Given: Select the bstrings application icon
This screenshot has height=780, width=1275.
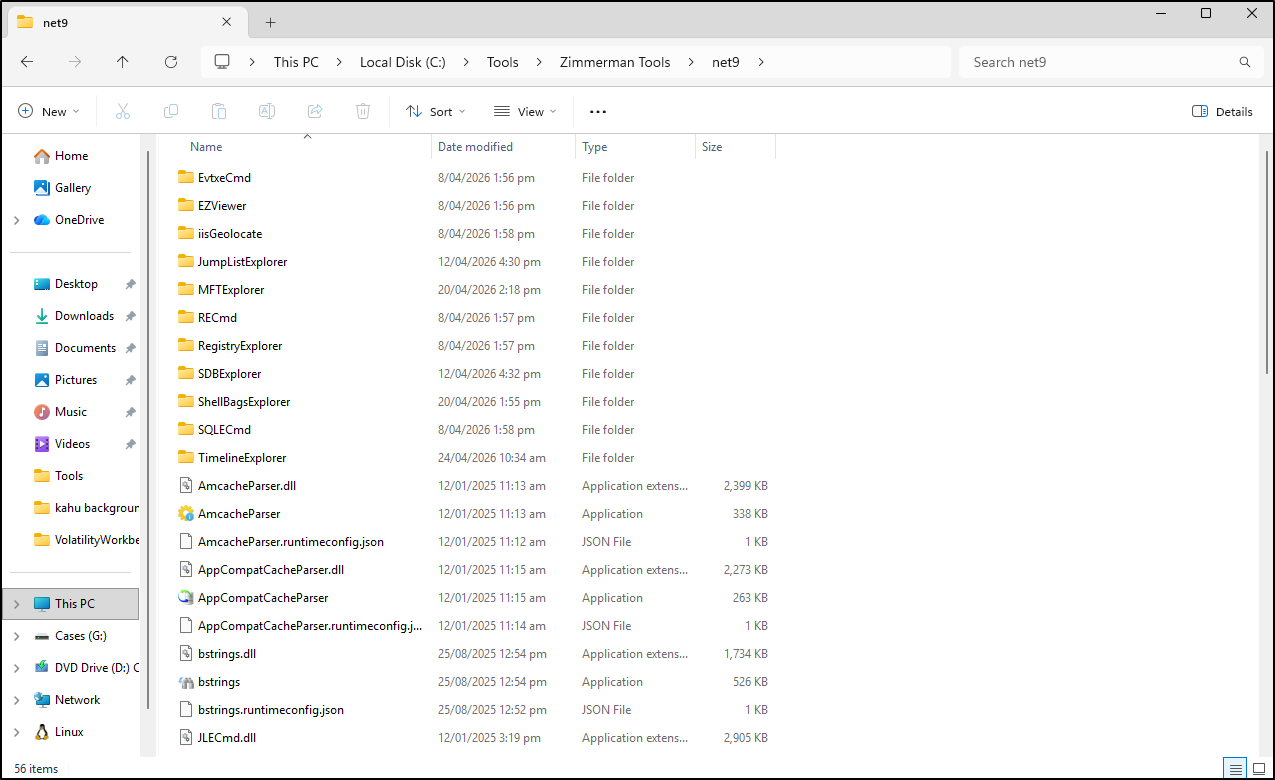Looking at the screenshot, I should click(x=185, y=682).
